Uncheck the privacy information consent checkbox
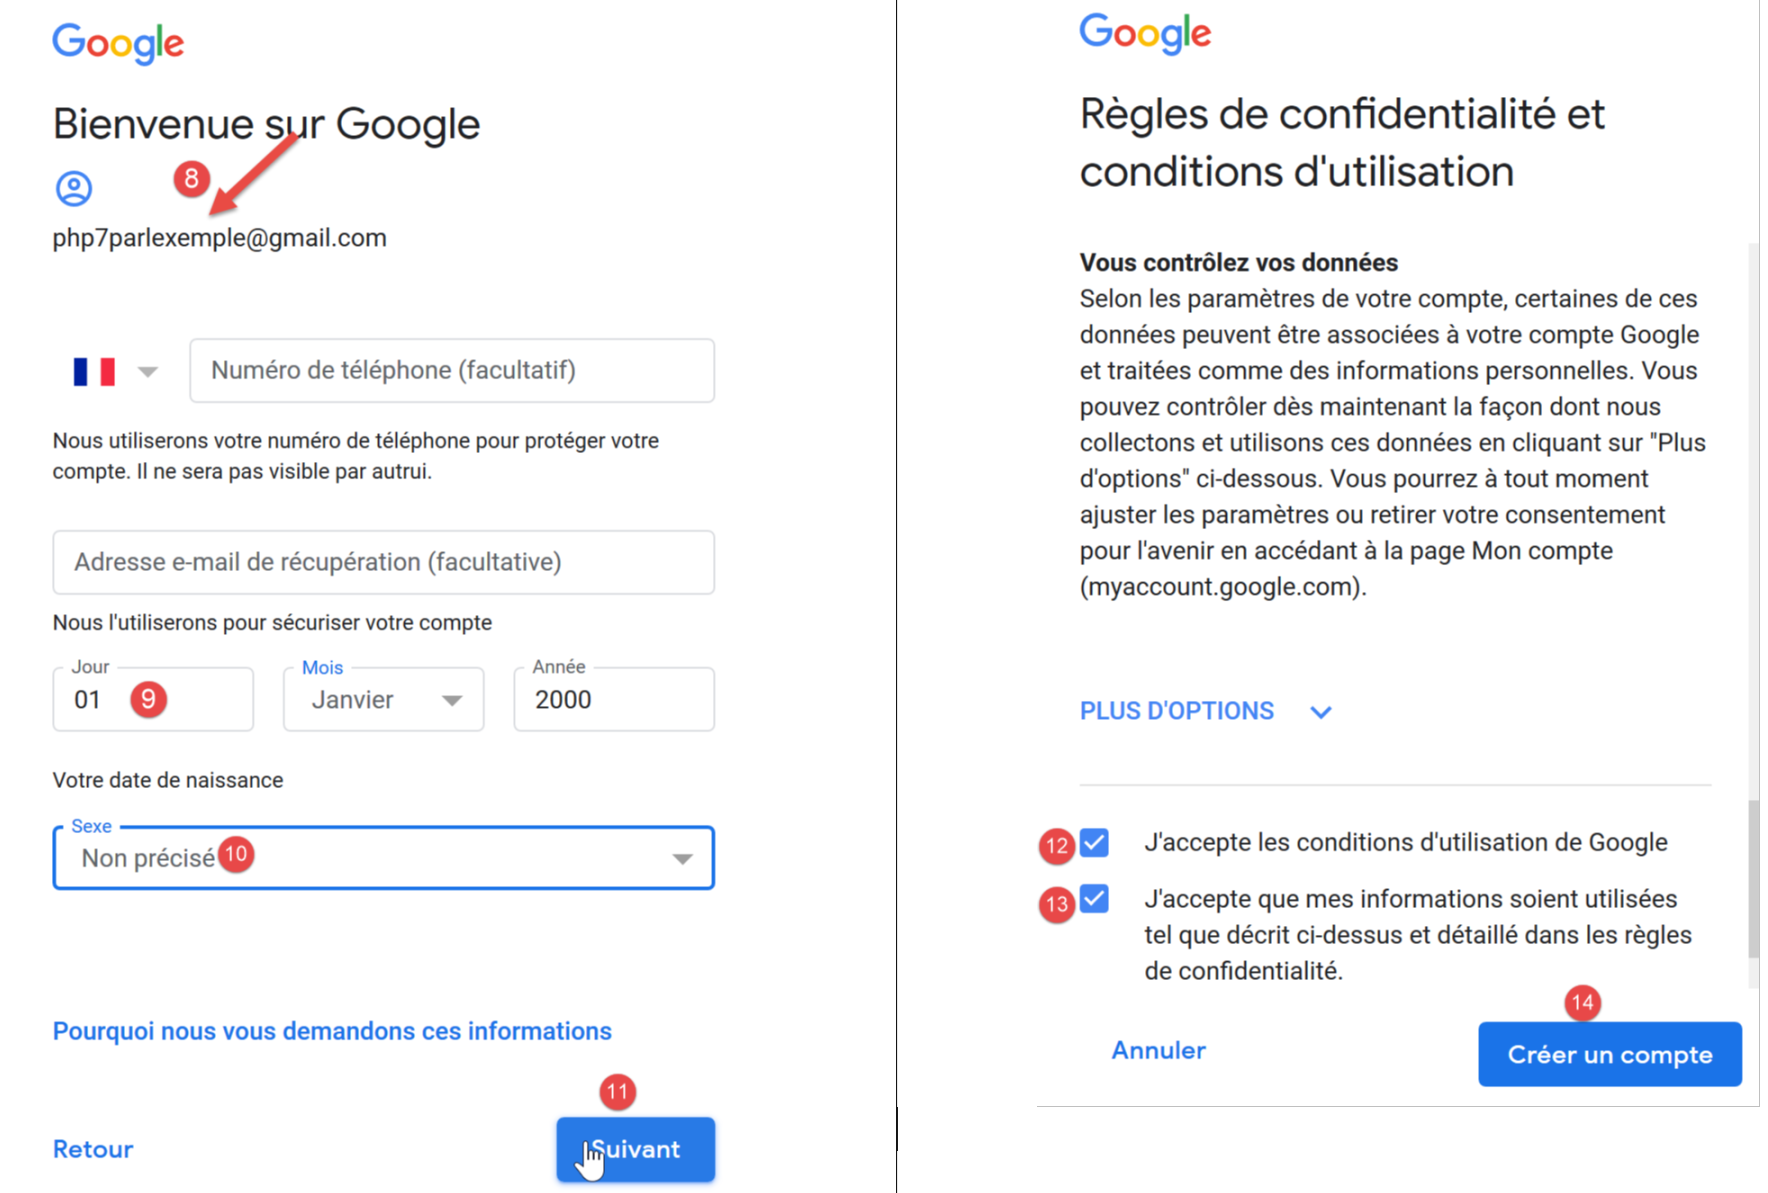The image size is (1768, 1193). (1095, 899)
